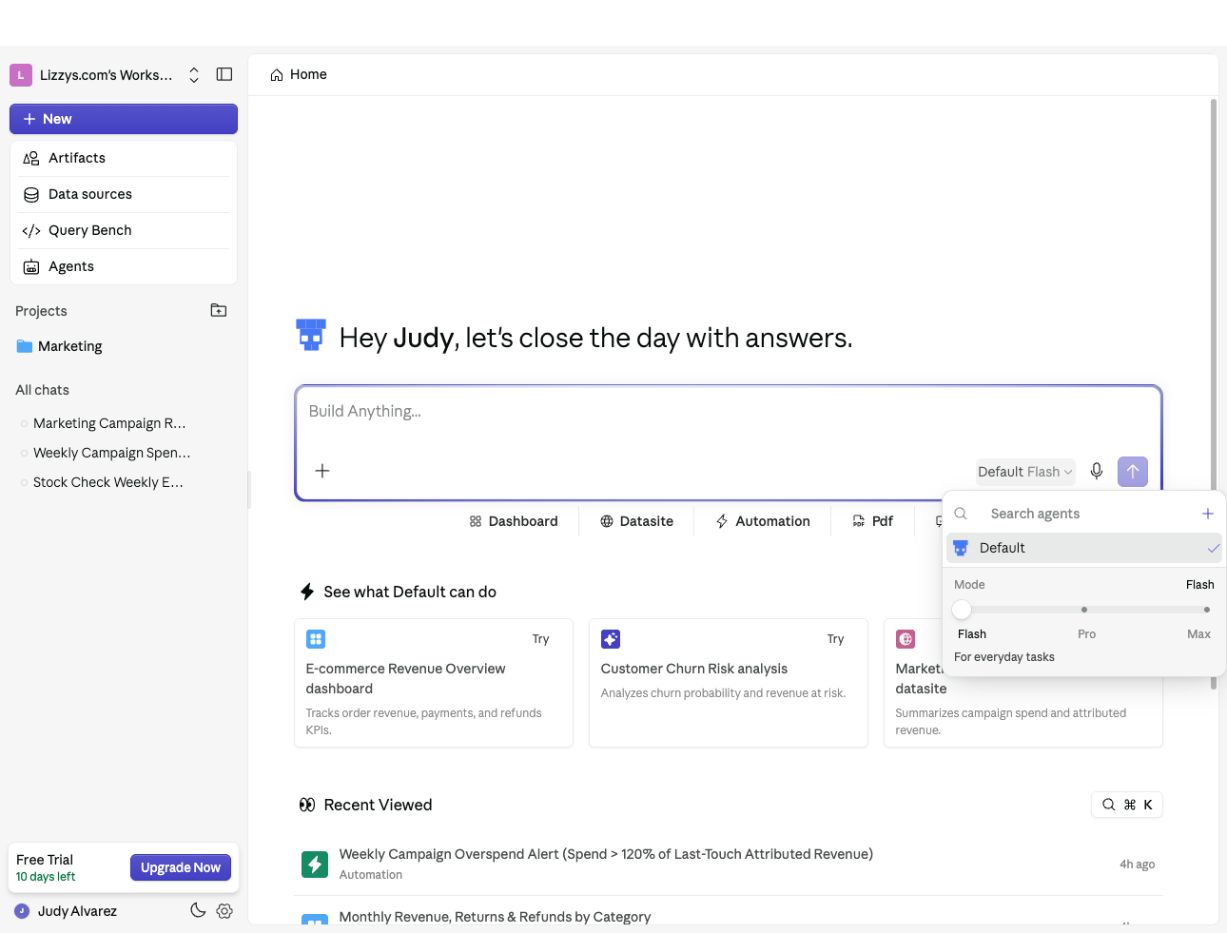Open the Recent Viewed search button

click(x=1127, y=805)
